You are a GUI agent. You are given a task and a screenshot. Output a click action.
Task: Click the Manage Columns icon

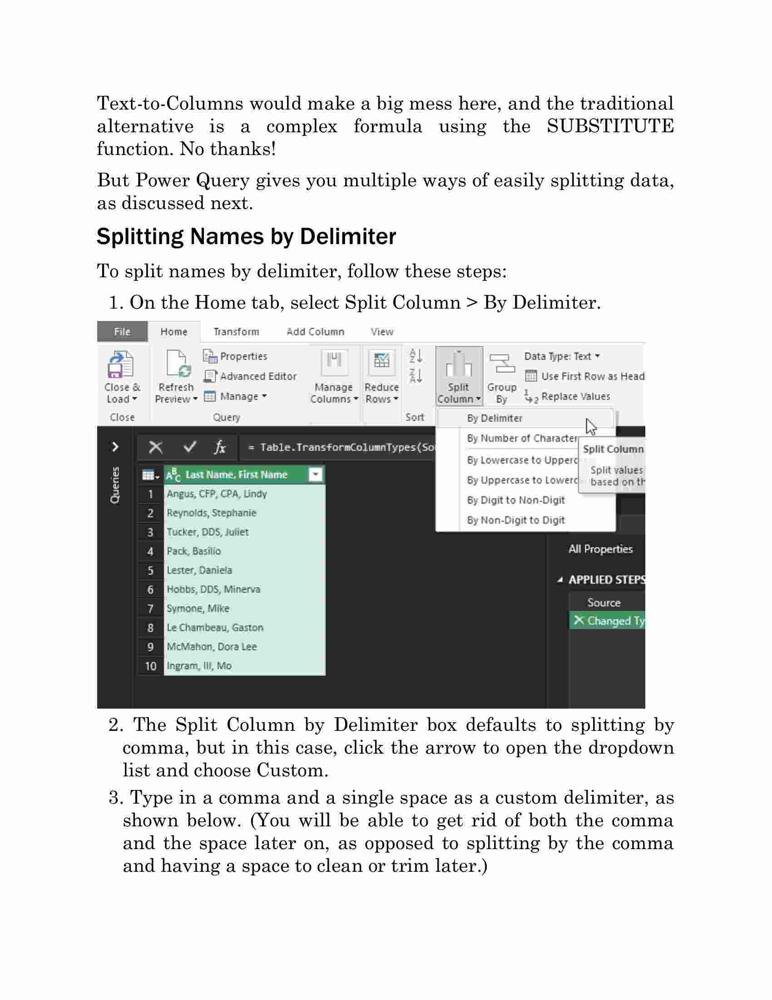pos(334,362)
